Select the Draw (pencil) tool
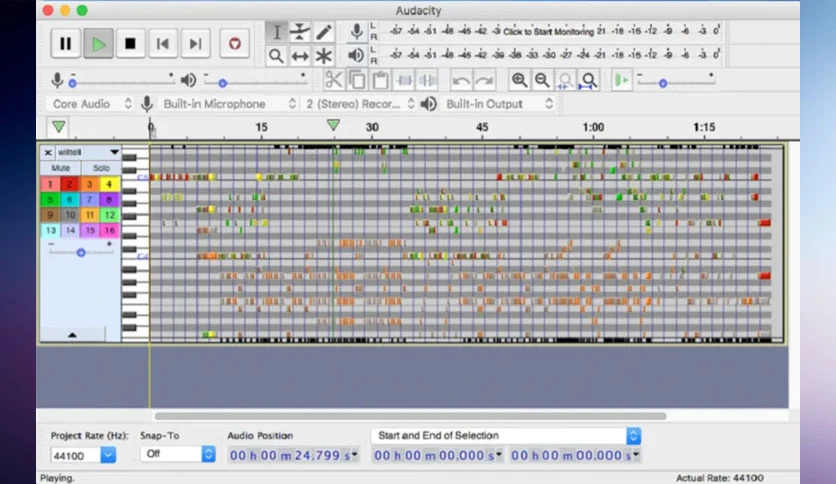The image size is (836, 484). pyautogui.click(x=323, y=32)
